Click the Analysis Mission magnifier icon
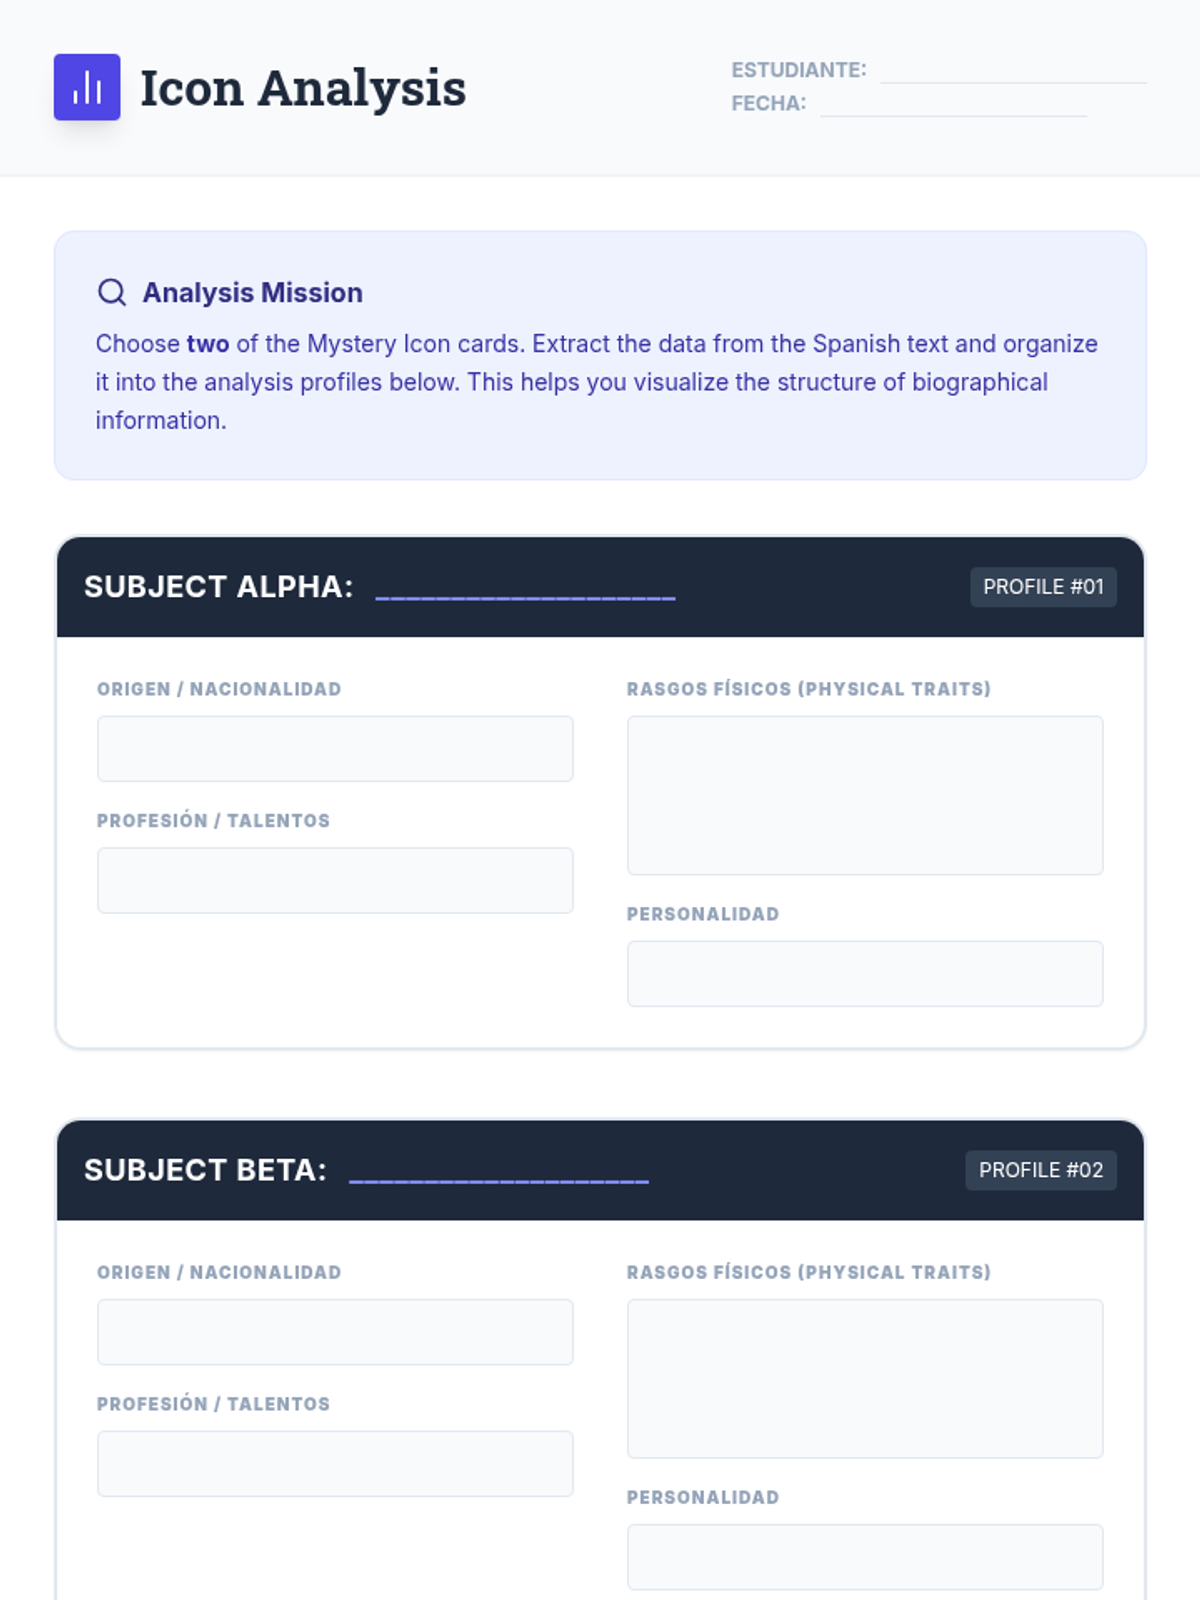The image size is (1200, 1600). point(112,292)
